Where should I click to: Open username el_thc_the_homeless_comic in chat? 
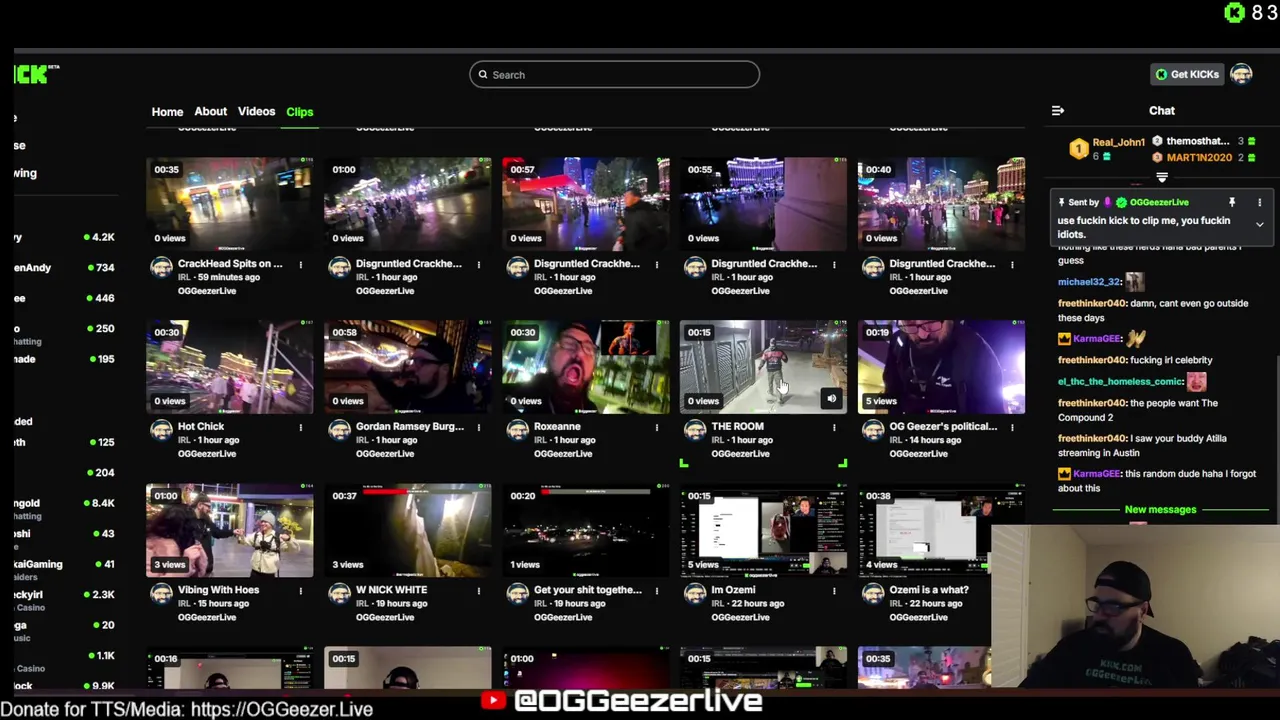point(1120,382)
